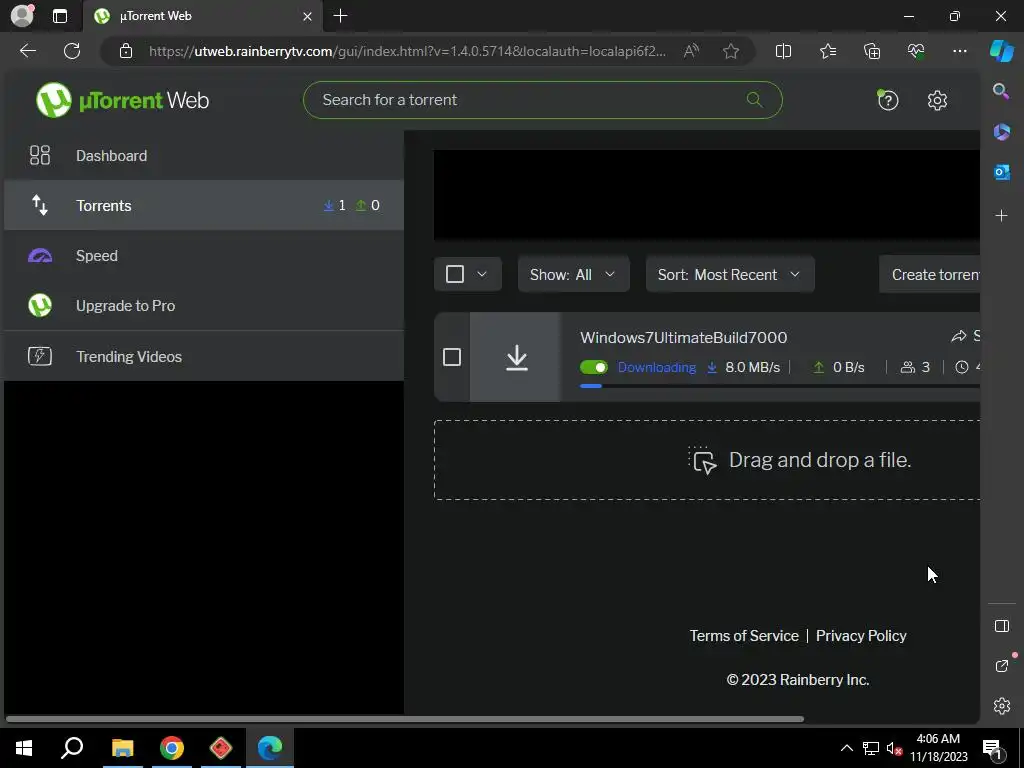Open Windows taskbar search
Image resolution: width=1024 pixels, height=768 pixels.
pyautogui.click(x=72, y=748)
